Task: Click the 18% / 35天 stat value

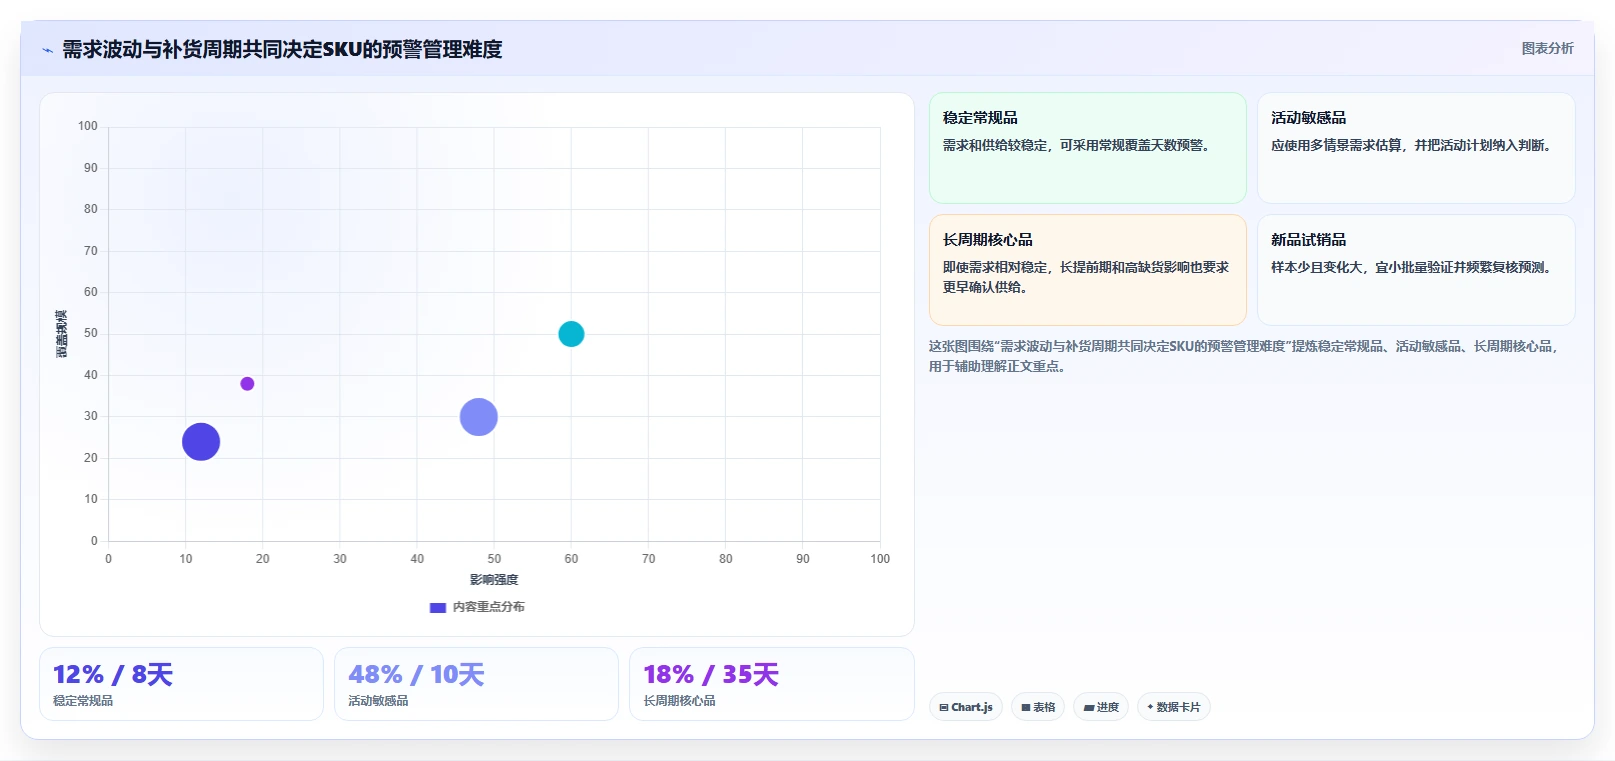Action: pos(711,675)
